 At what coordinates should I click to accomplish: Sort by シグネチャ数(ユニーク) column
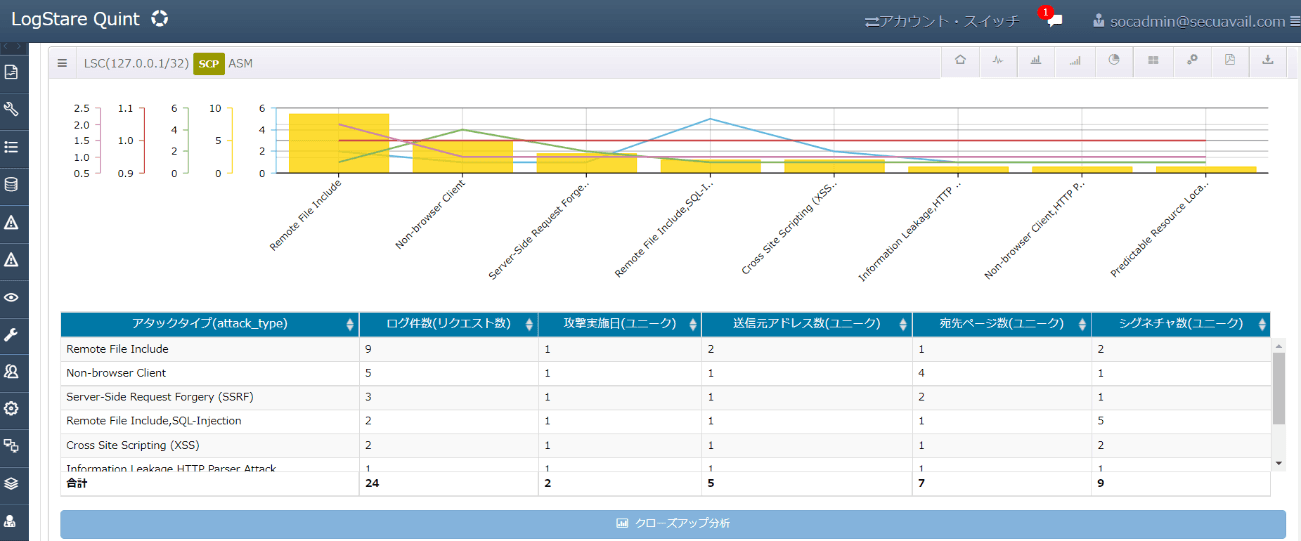pos(1180,324)
